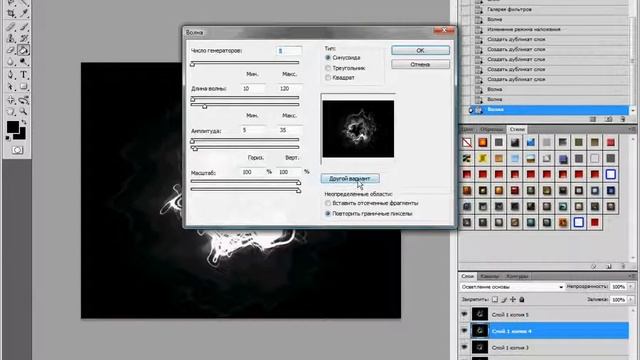Viewport: 640px width, 360px height.
Task: Confirm the Волна dialog with OK
Action: (420, 51)
